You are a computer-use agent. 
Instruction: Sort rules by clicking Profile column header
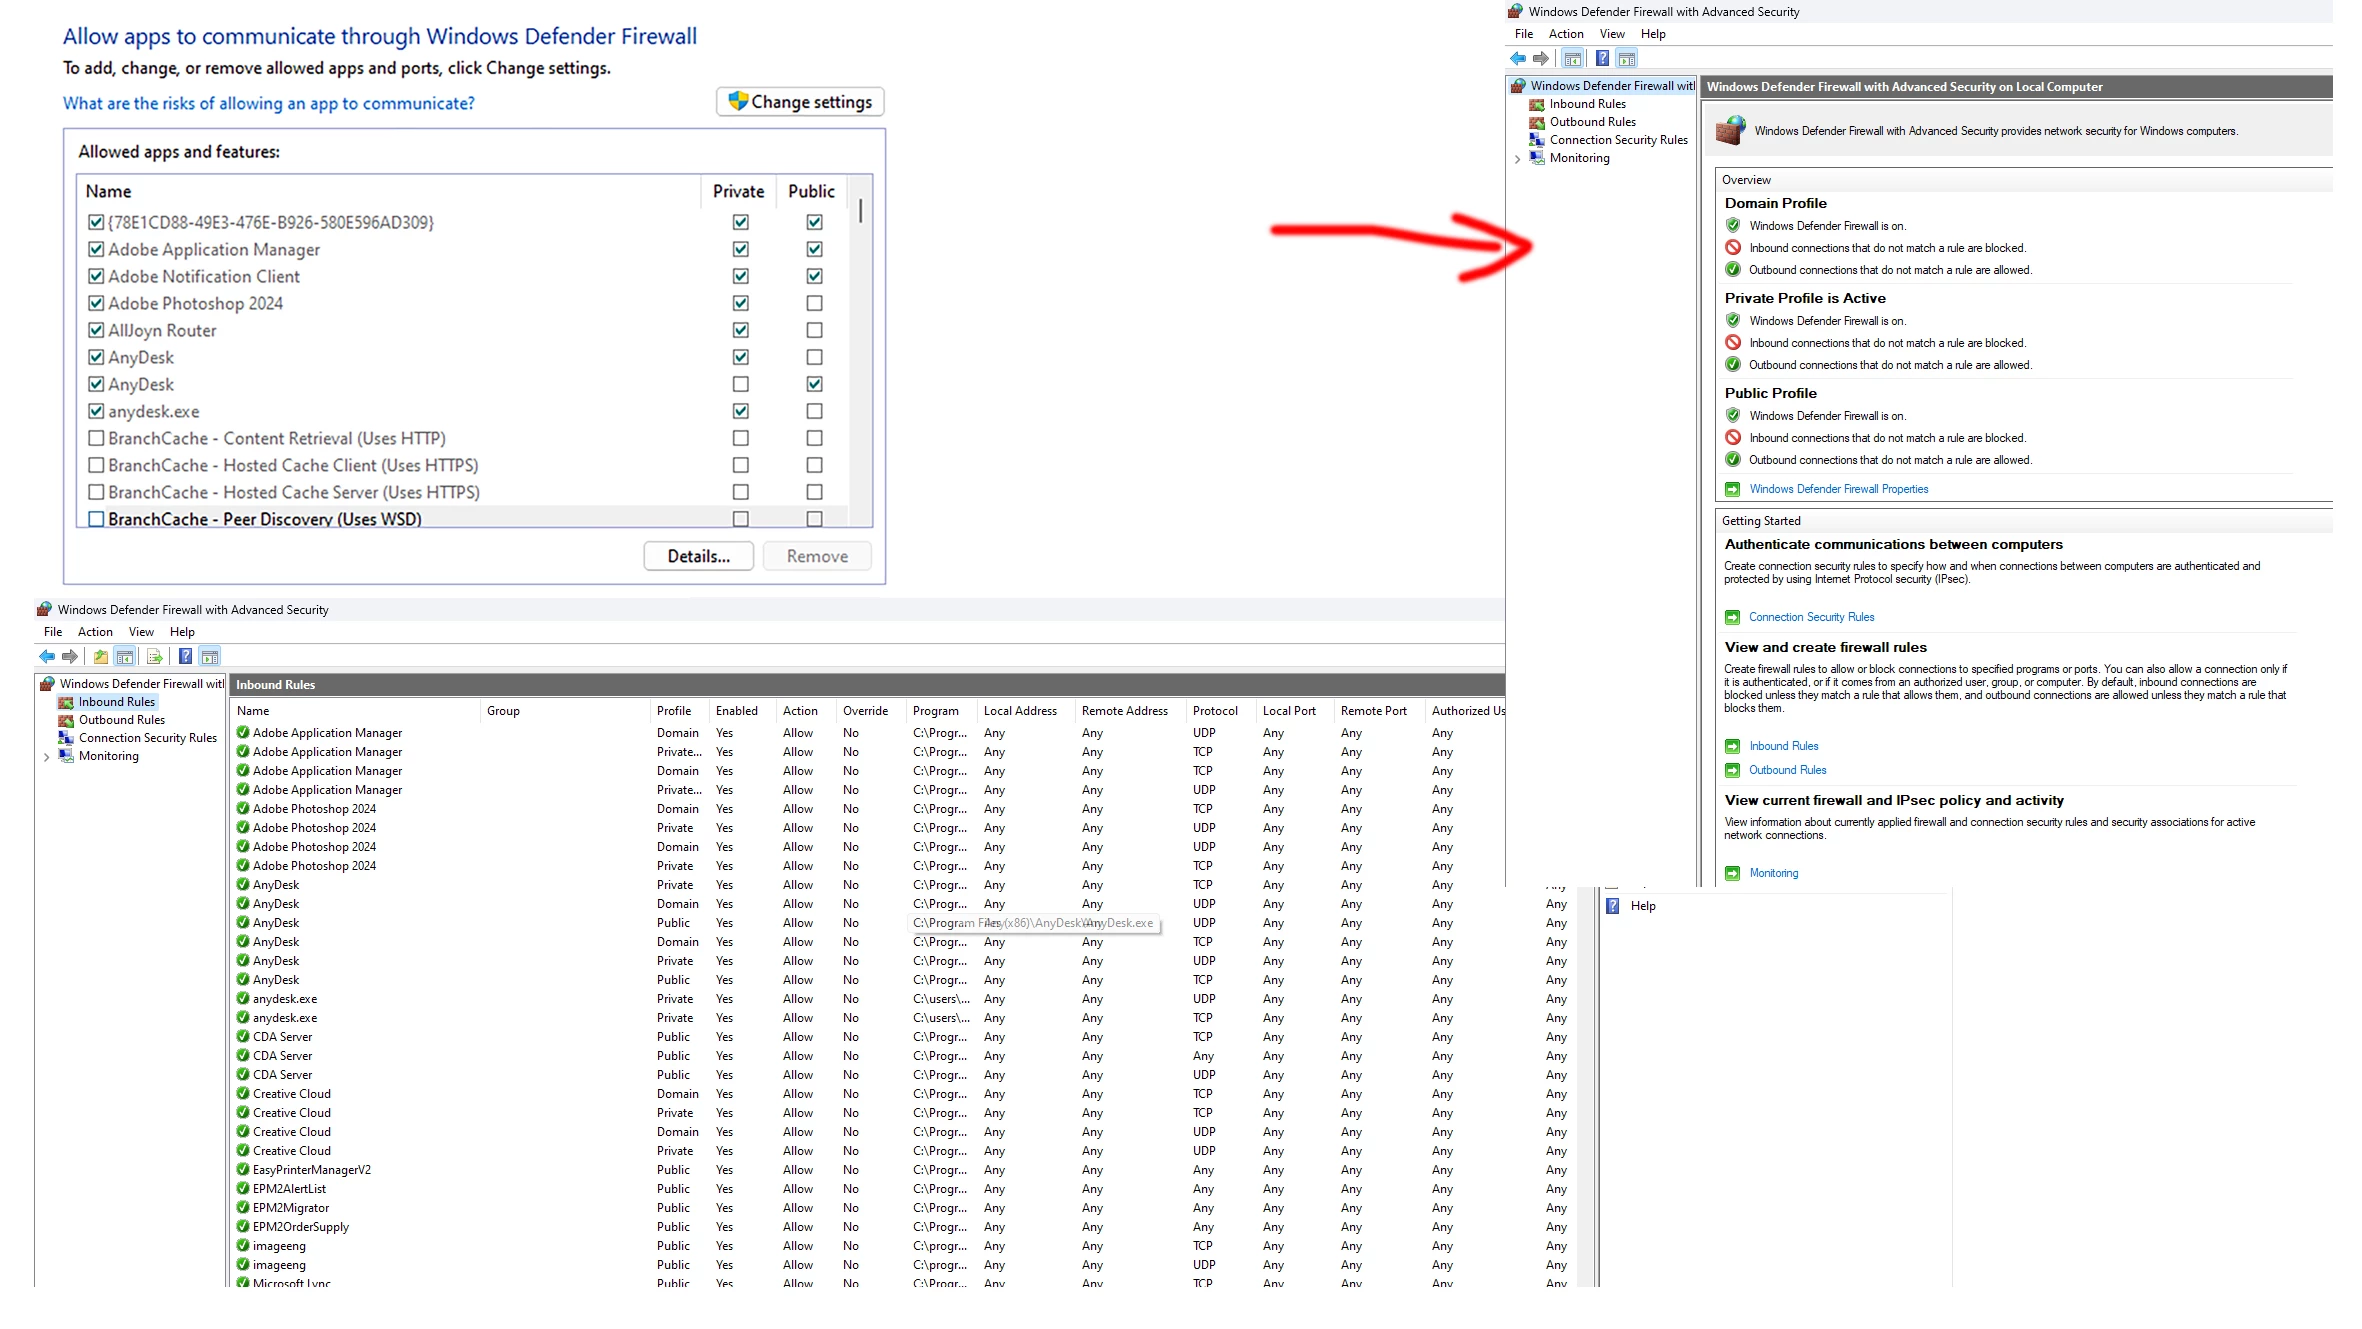(x=673, y=711)
